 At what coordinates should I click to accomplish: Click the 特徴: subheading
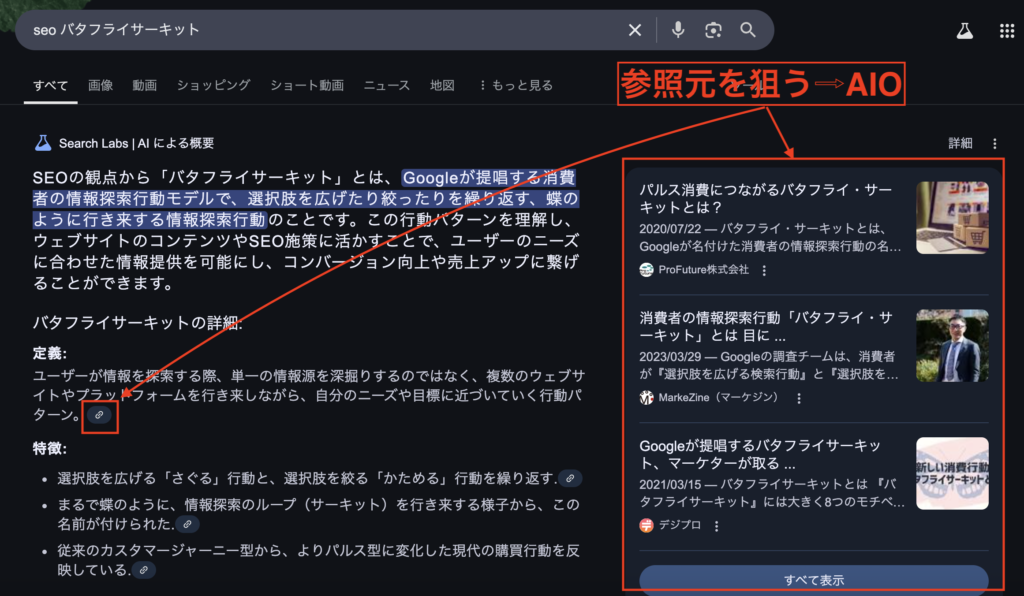50,448
